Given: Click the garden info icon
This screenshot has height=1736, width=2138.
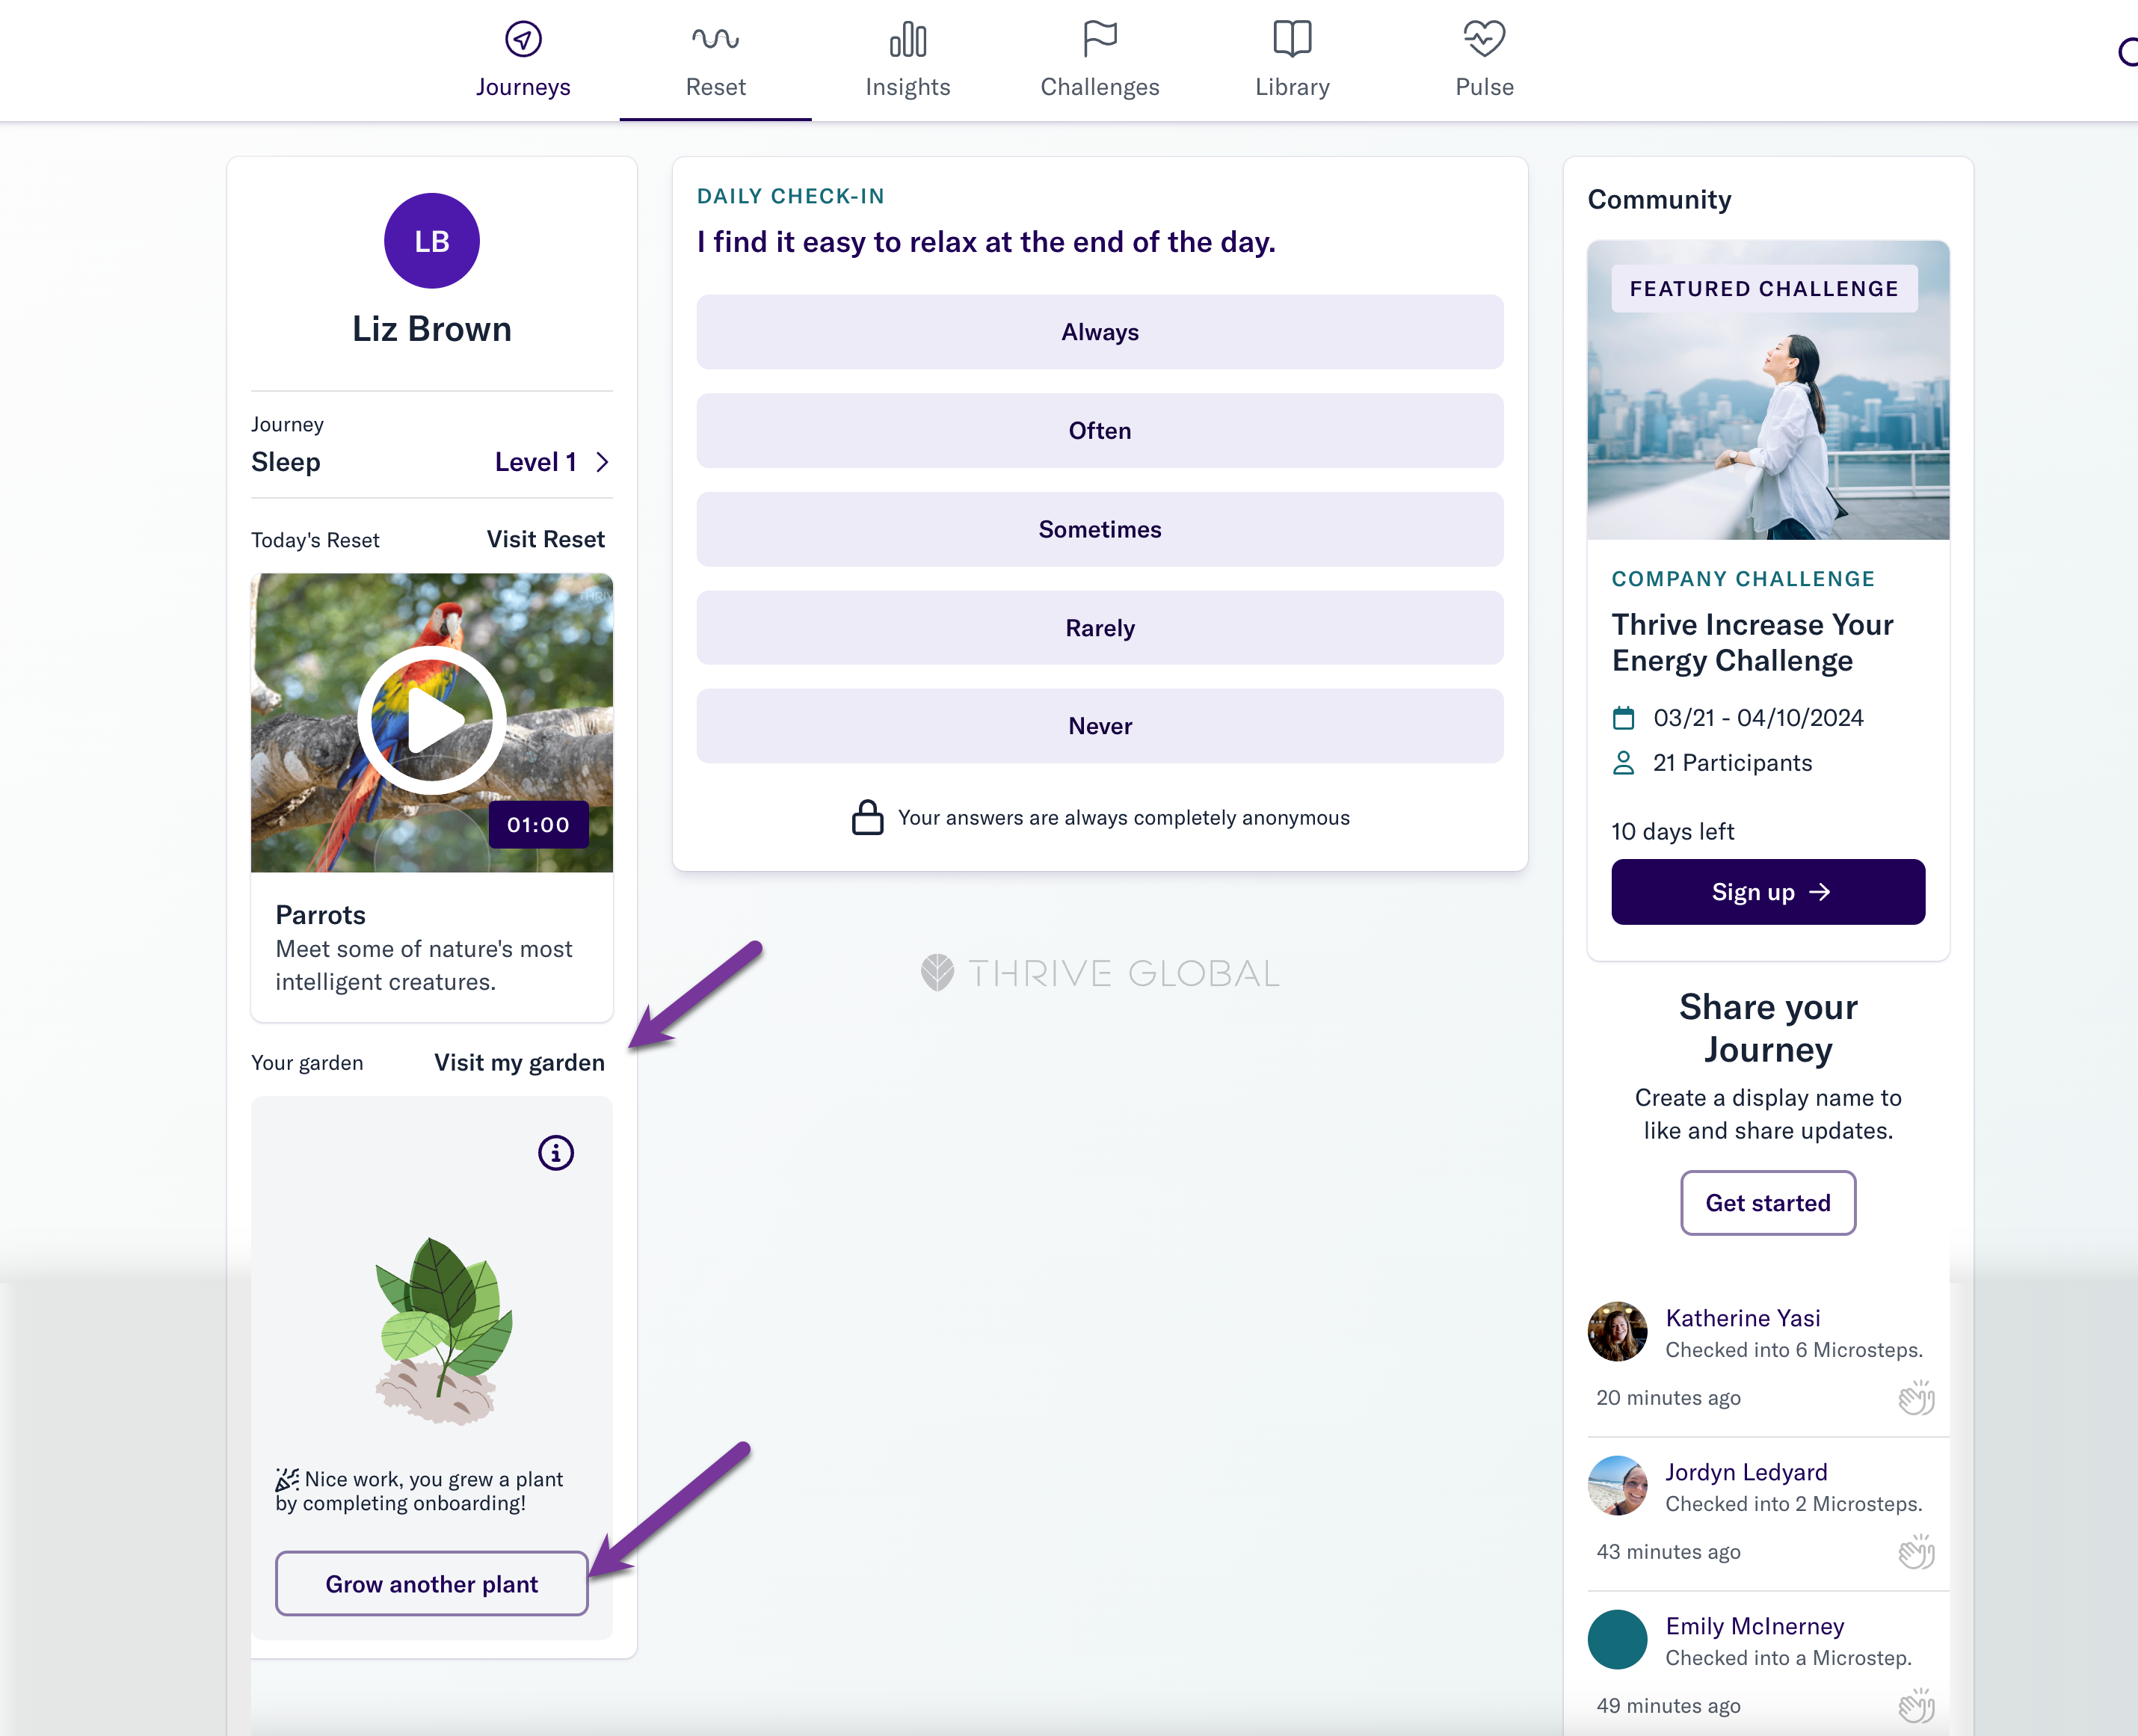Looking at the screenshot, I should coord(556,1153).
